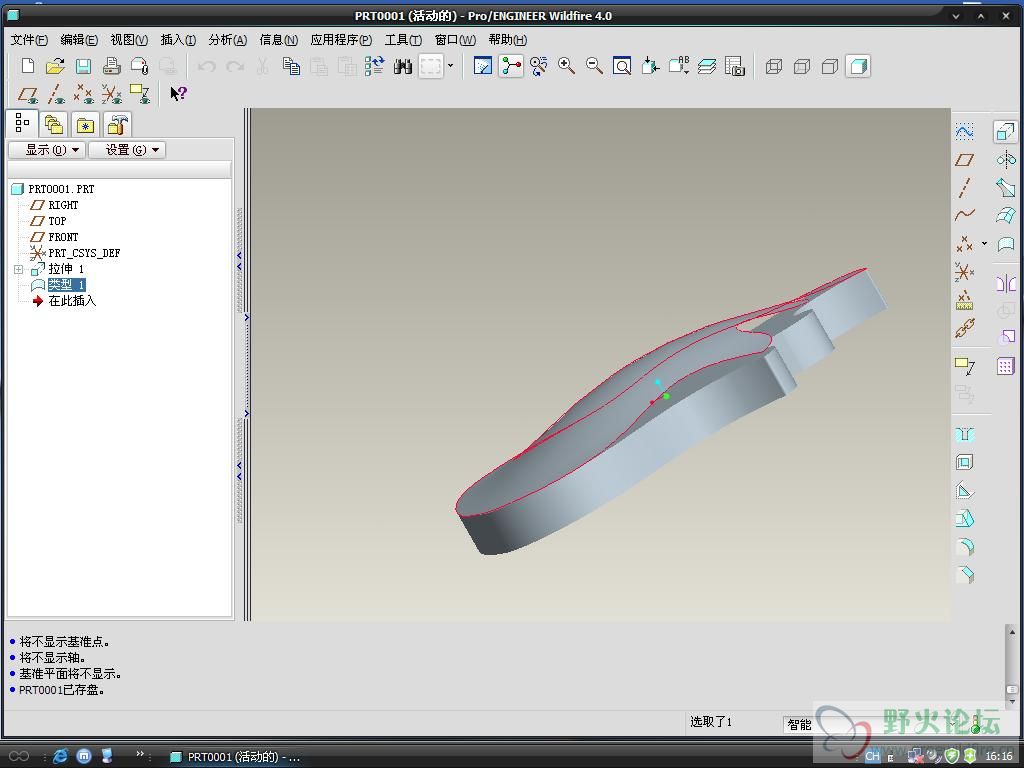Screen dimensions: 1024x768
Task: Select the Shell tool
Action: (x=965, y=462)
